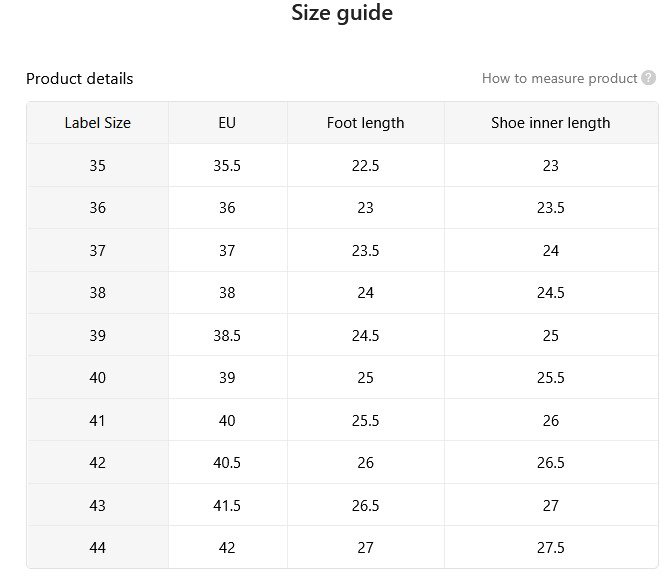Viewport: 668px width, 580px height.
Task: Click EU size 35.5 cell
Action: pos(227,165)
